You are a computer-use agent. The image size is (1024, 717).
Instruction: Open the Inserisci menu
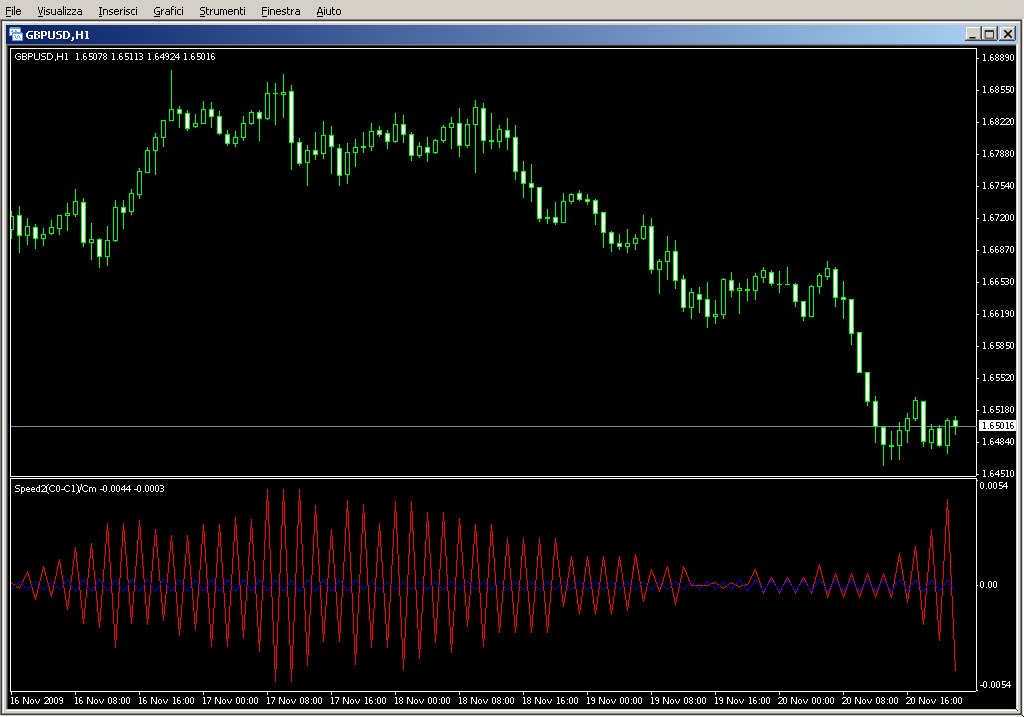[x=118, y=11]
